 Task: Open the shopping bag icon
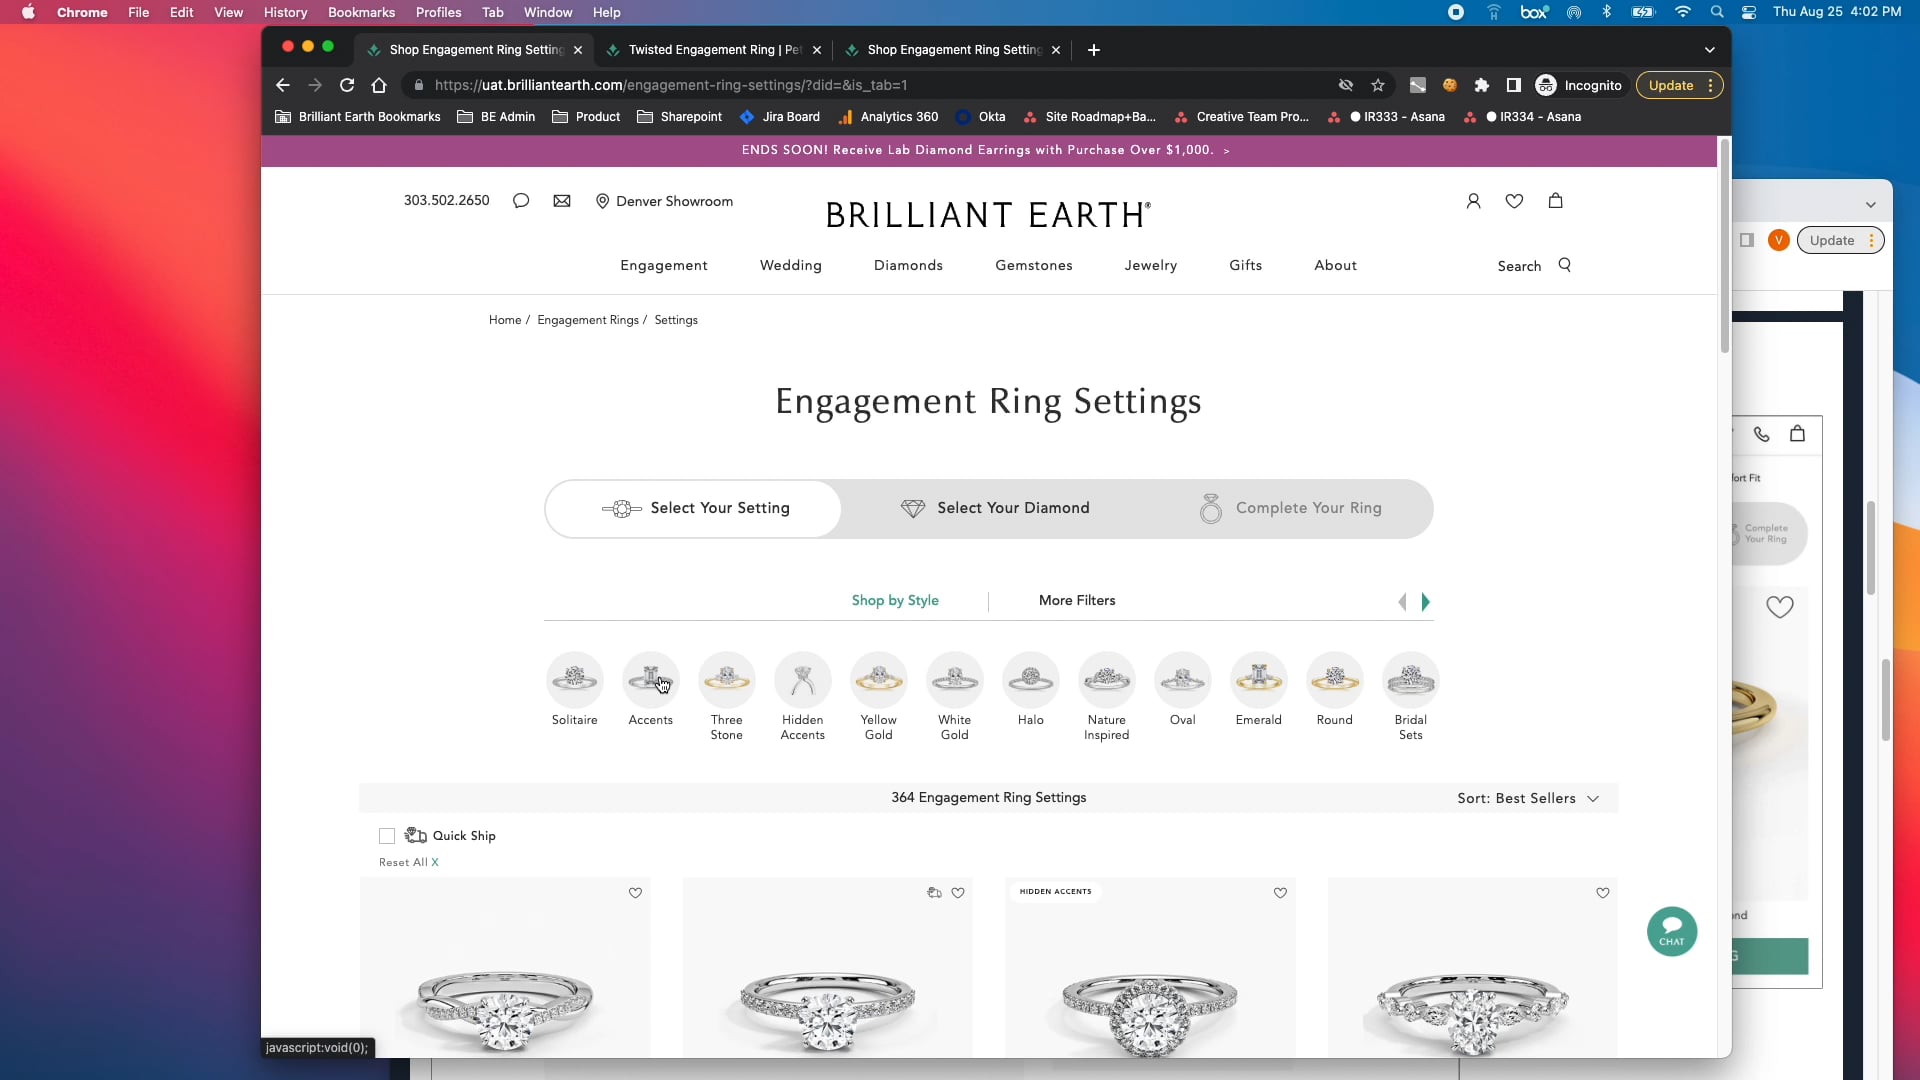(1555, 200)
